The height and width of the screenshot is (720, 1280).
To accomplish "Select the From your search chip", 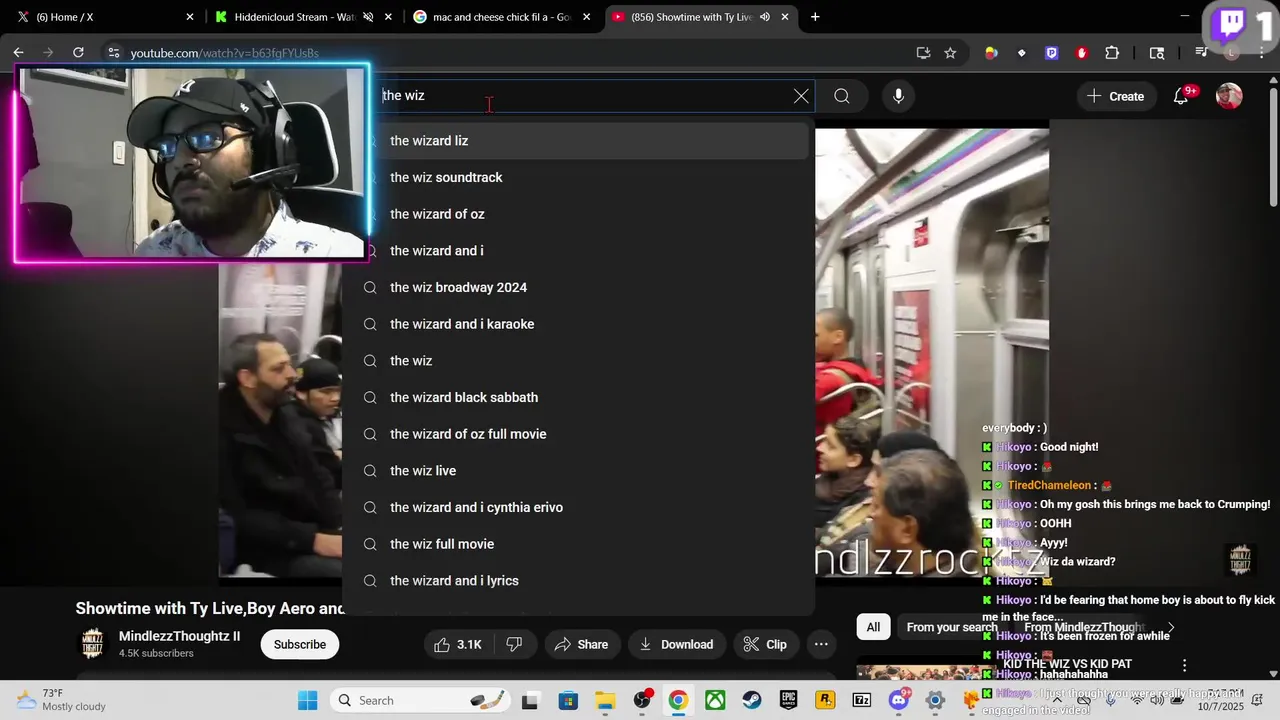I will (952, 627).
